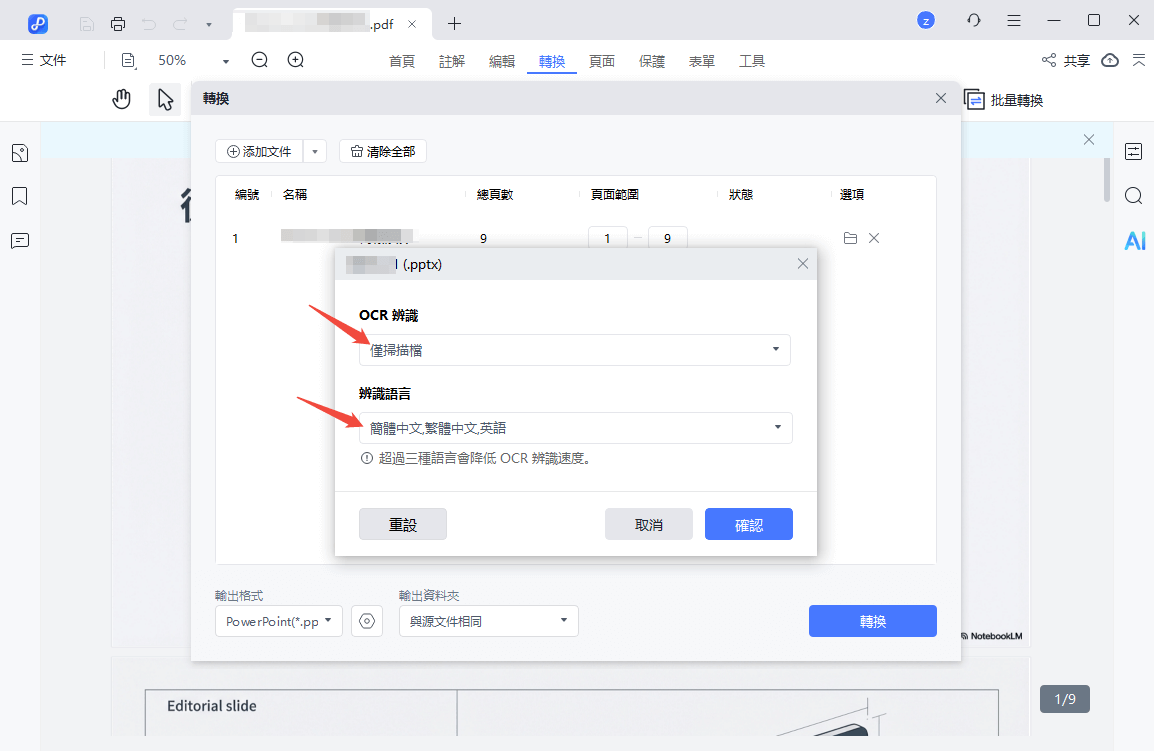Click the 確認 confirm button
This screenshot has width=1154, height=751.
click(748, 523)
